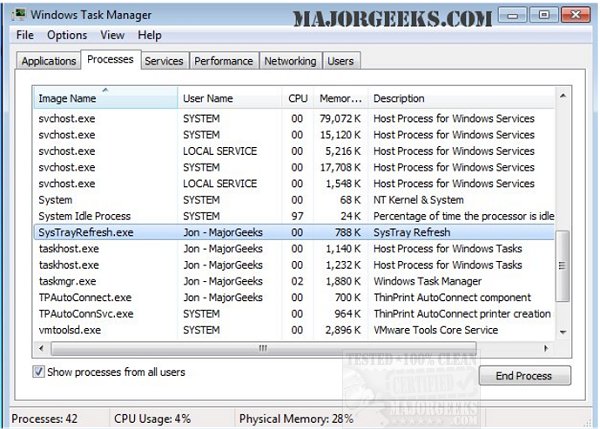Open the Performance tab
Viewport: 600px width, 429px height.
click(223, 61)
